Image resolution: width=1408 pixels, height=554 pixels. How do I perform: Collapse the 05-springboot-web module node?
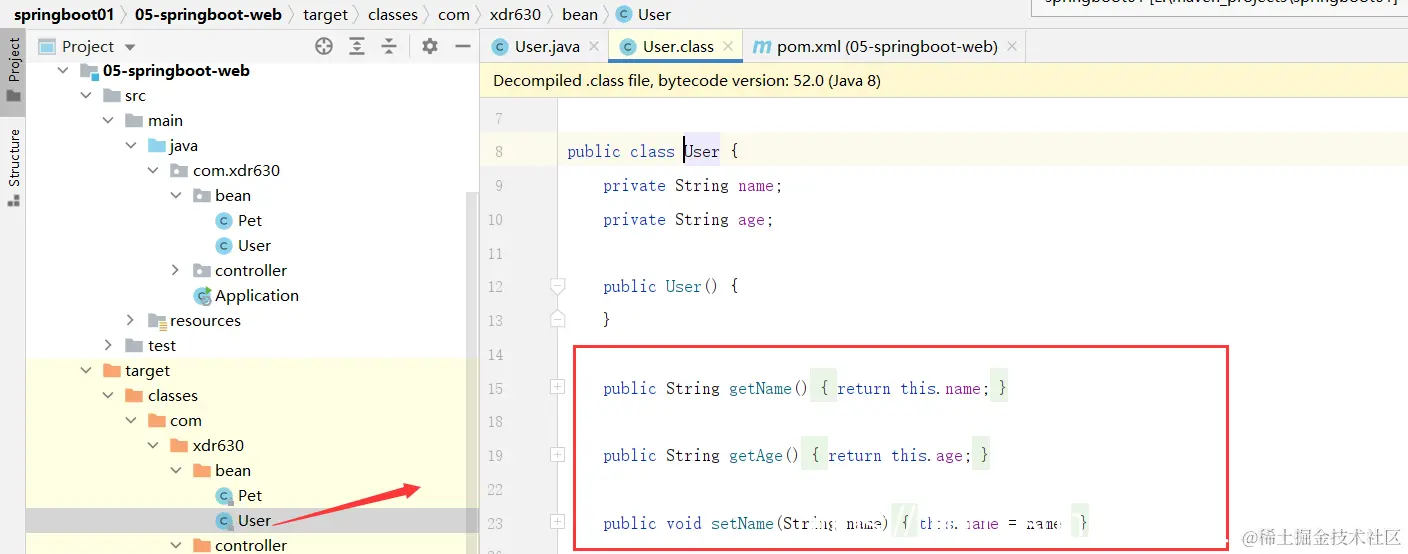pos(64,71)
